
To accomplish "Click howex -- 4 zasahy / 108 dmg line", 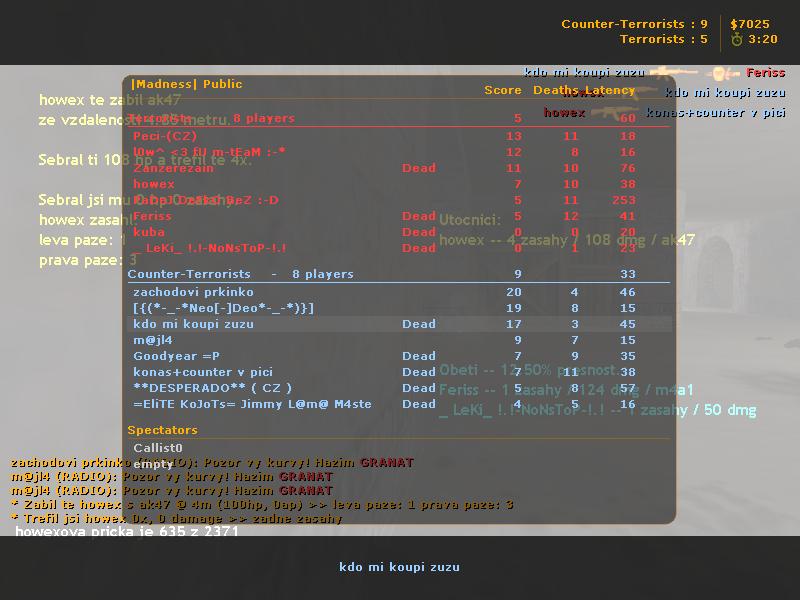I will 567,240.
